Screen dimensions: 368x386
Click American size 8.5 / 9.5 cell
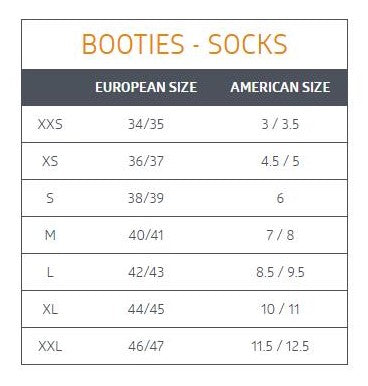click(x=280, y=272)
